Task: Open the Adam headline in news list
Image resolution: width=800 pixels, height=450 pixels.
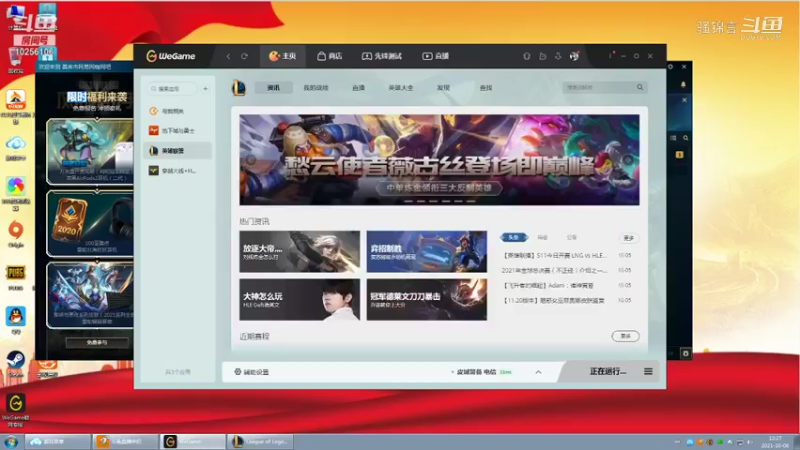Action: (548, 285)
